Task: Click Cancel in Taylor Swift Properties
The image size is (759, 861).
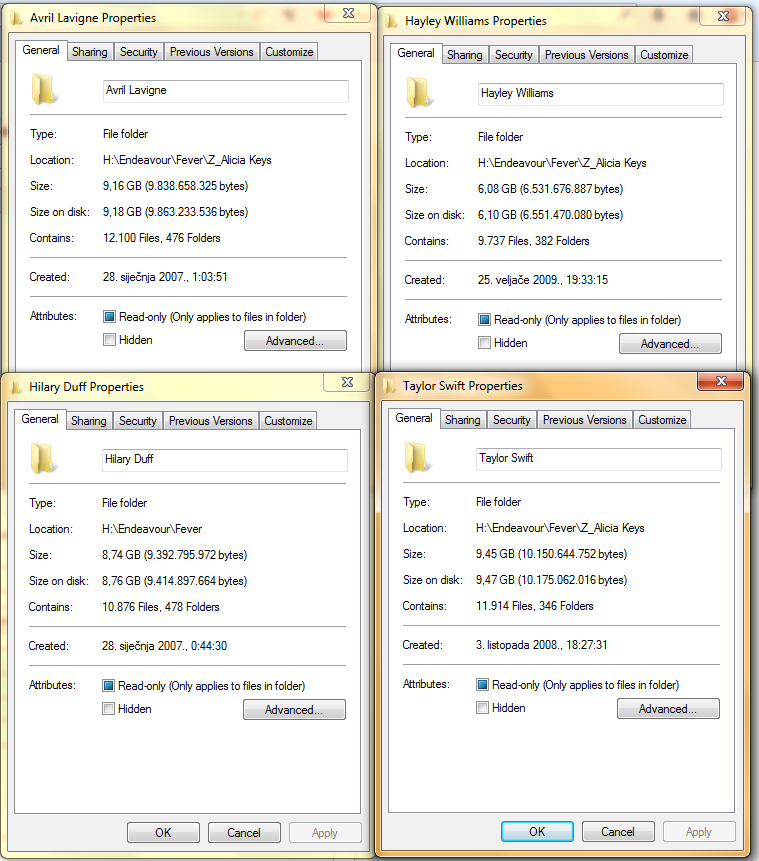Action: pos(618,831)
